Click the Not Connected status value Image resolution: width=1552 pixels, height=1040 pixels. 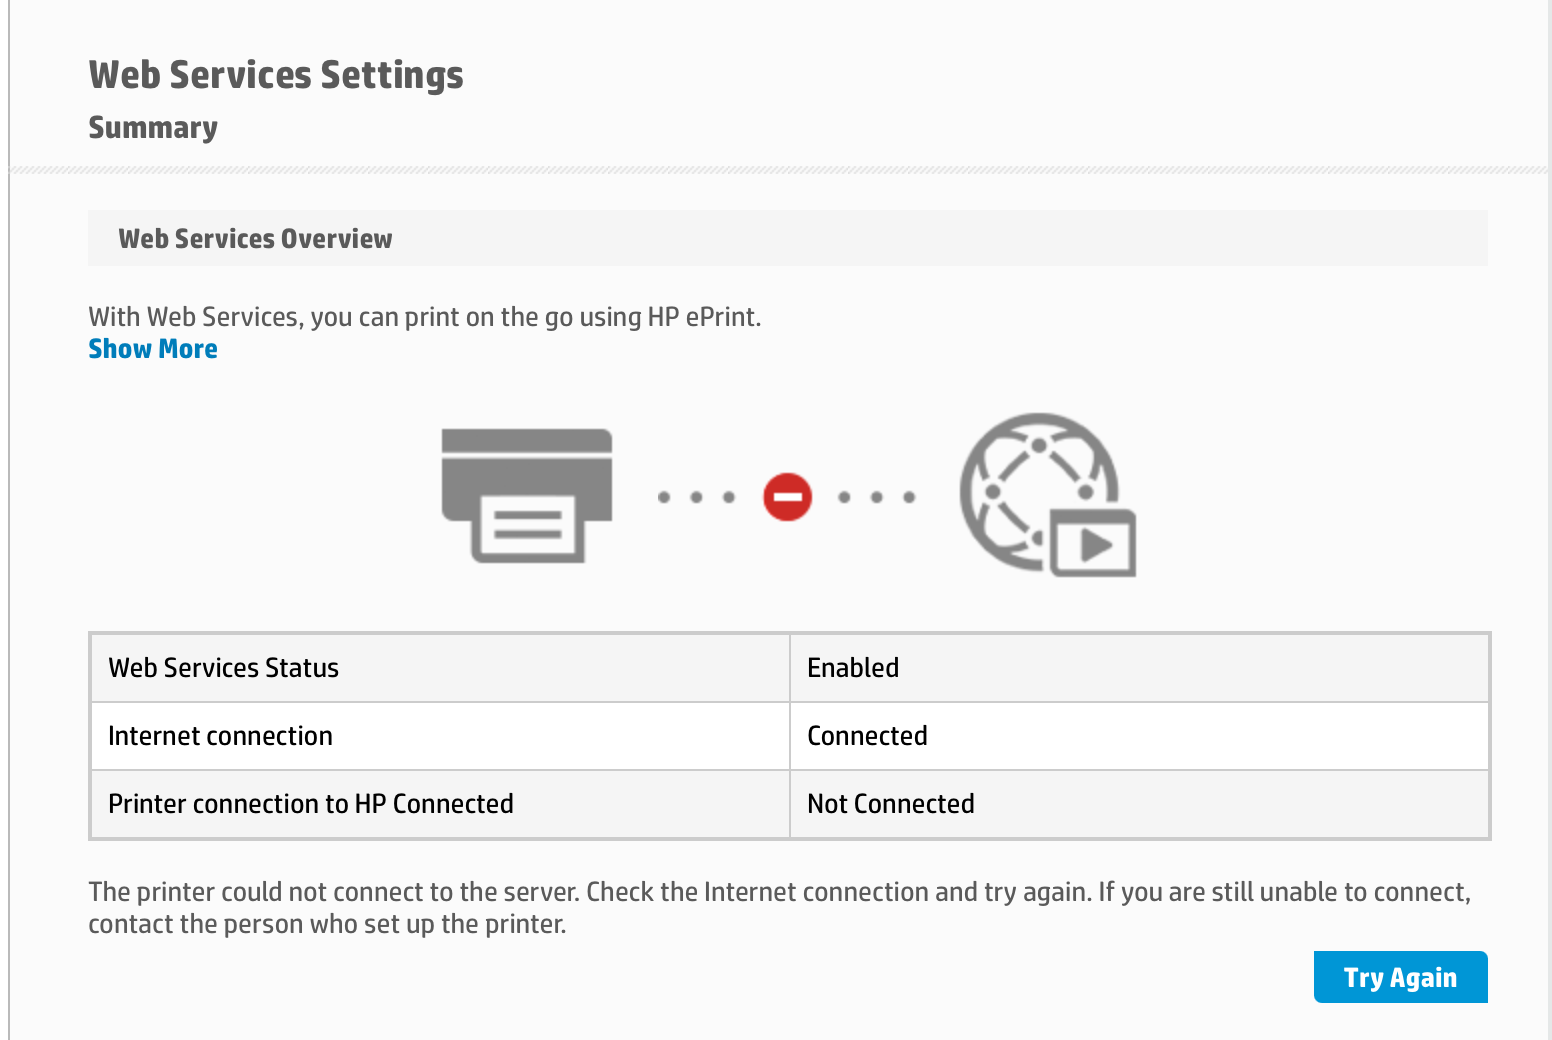[x=890, y=804]
